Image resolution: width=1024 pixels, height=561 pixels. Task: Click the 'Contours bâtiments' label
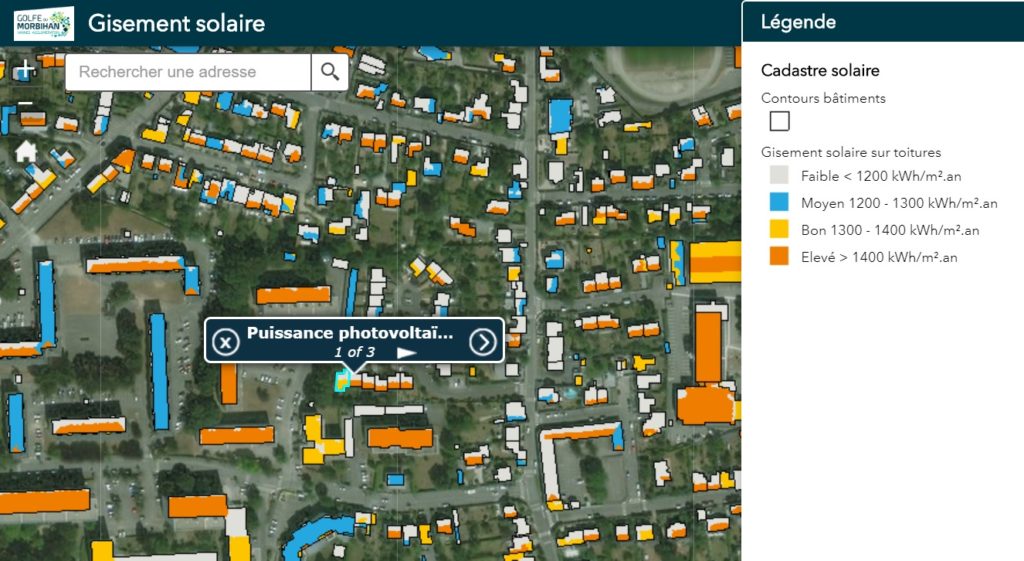(823, 99)
